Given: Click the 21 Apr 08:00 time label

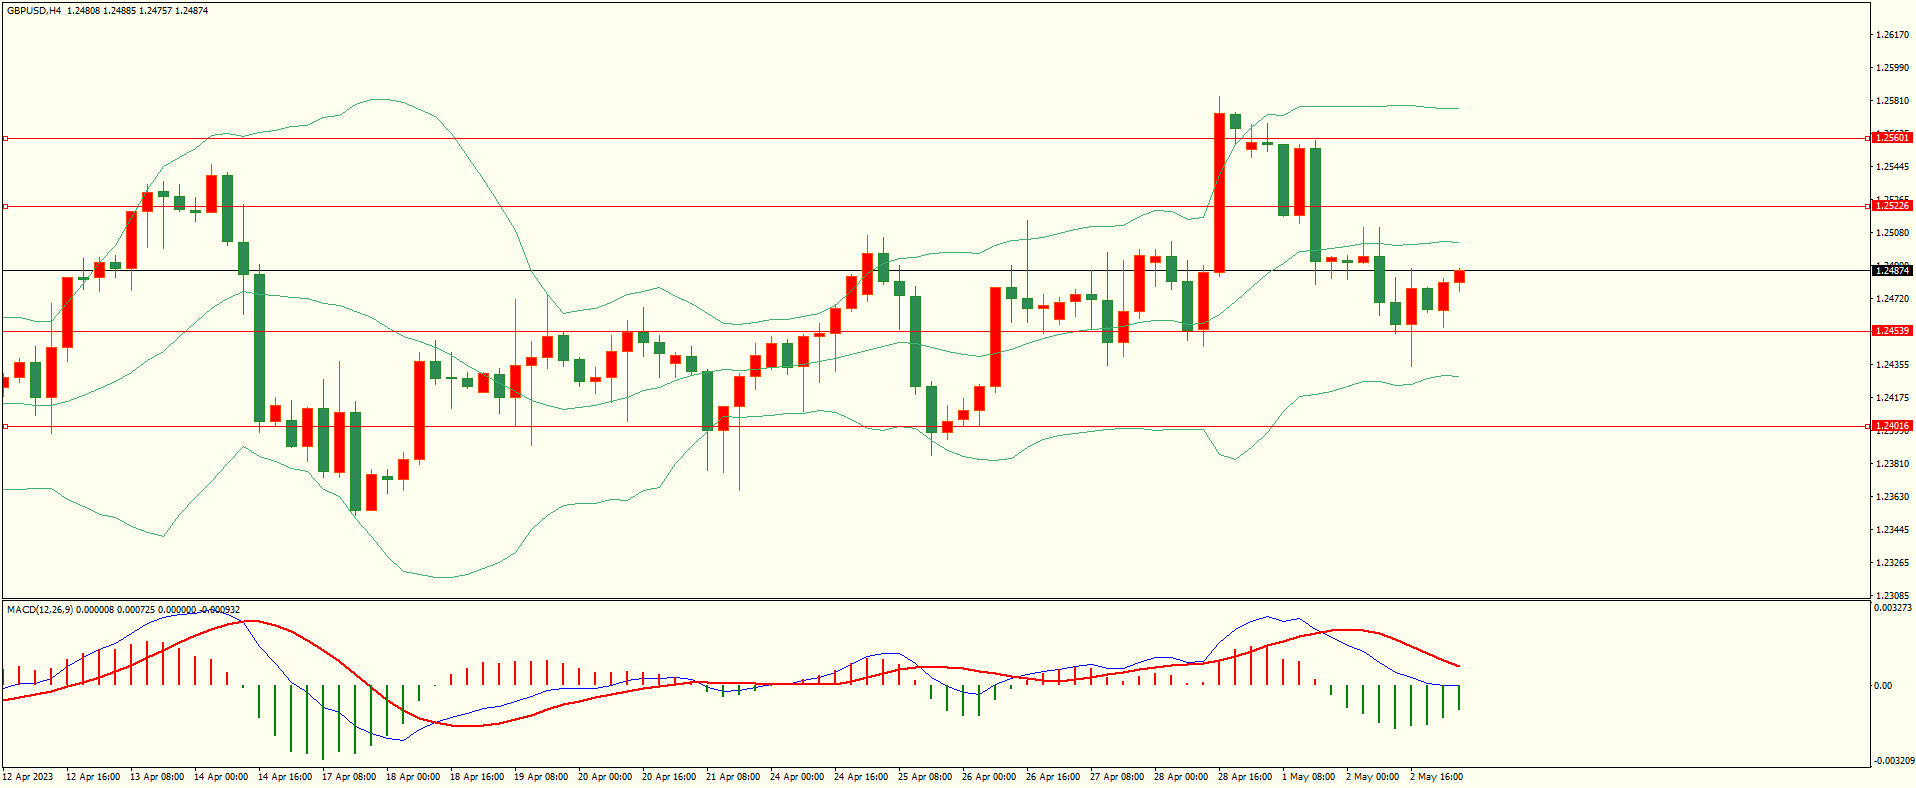Looking at the screenshot, I should [x=733, y=777].
